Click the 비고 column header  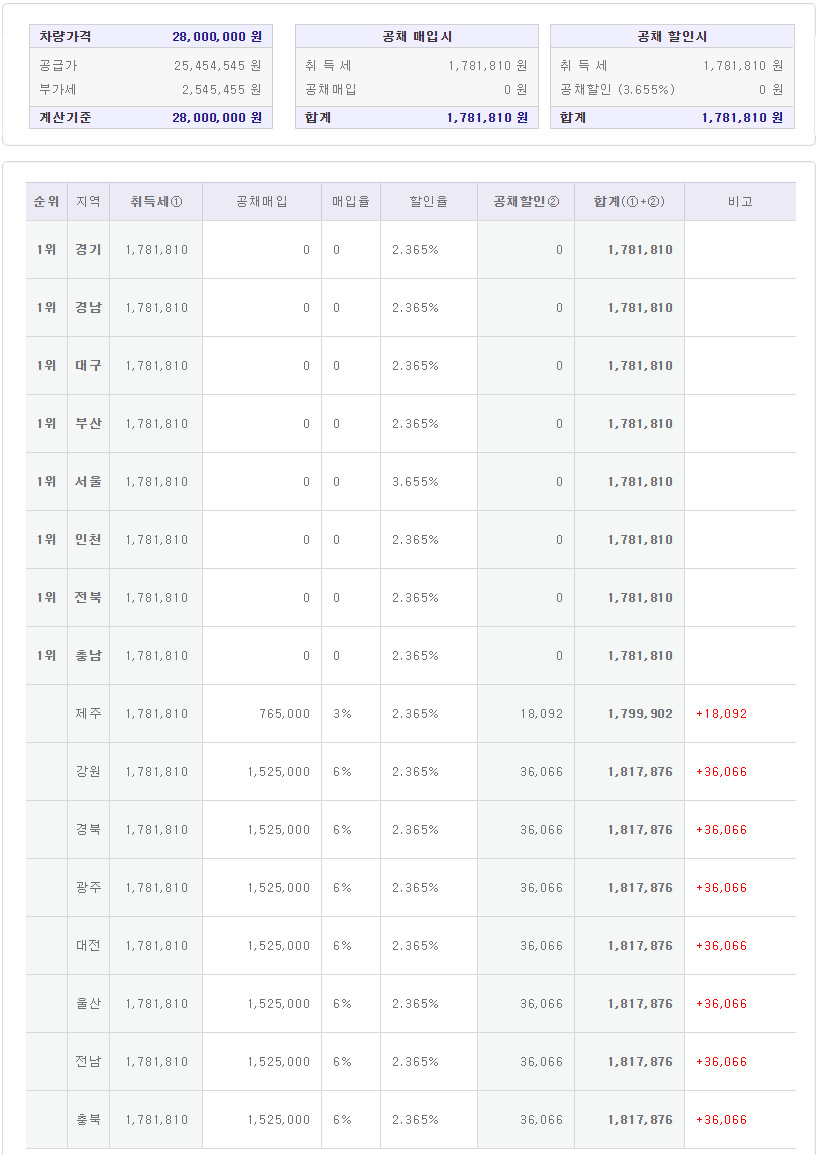coord(740,201)
